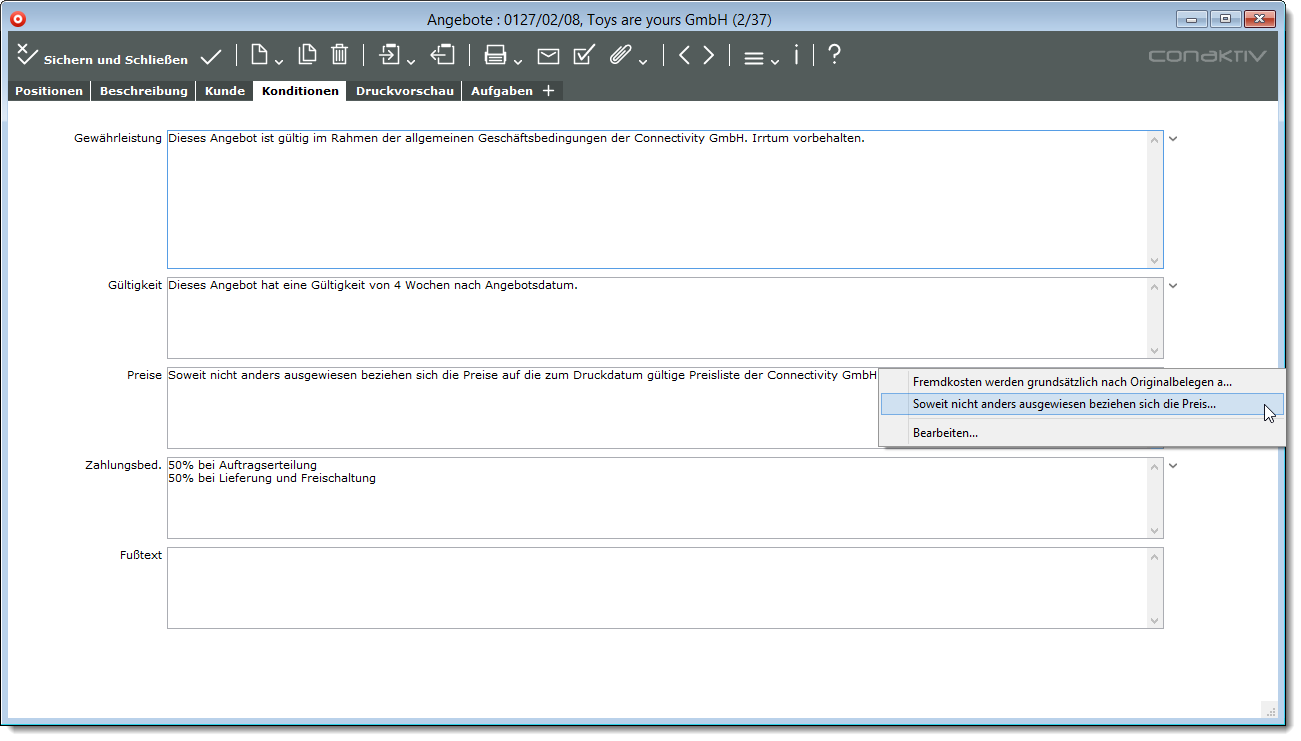The height and width of the screenshot is (741, 1301).
Task: Click the checkbox task icon in toolbar
Action: coord(584,56)
